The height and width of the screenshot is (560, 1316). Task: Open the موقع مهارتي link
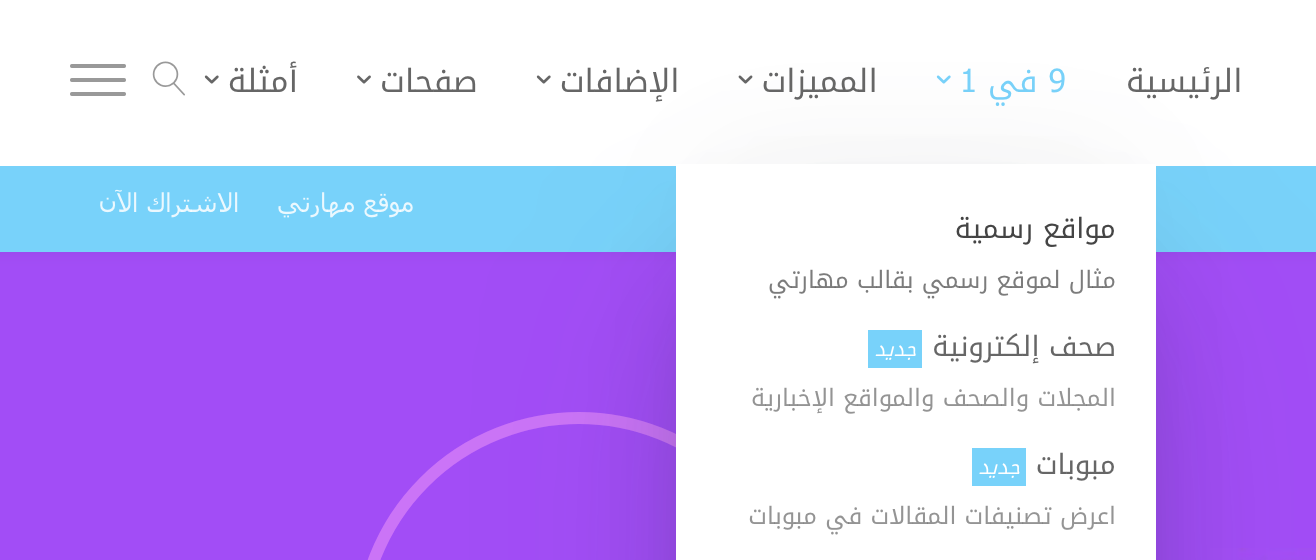tap(345, 204)
